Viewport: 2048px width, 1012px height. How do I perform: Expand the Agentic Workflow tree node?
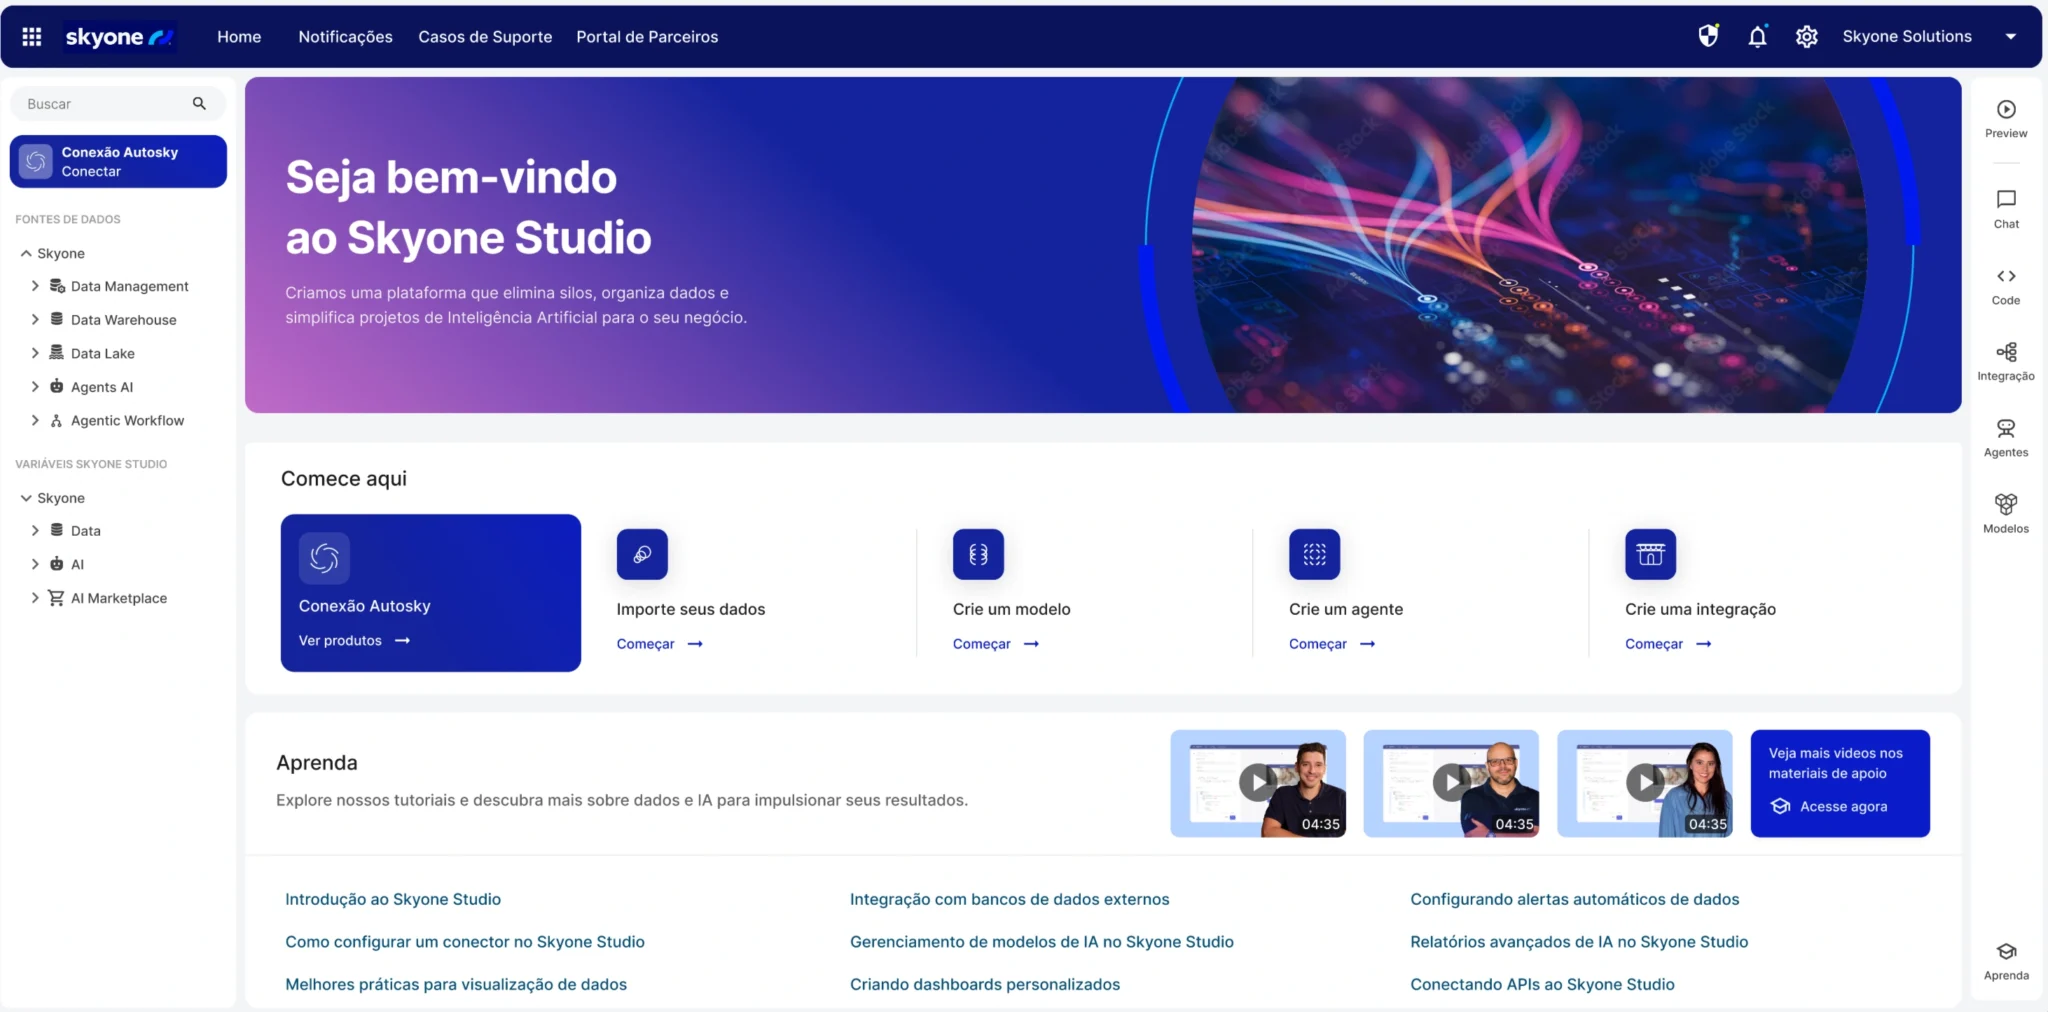pos(35,420)
